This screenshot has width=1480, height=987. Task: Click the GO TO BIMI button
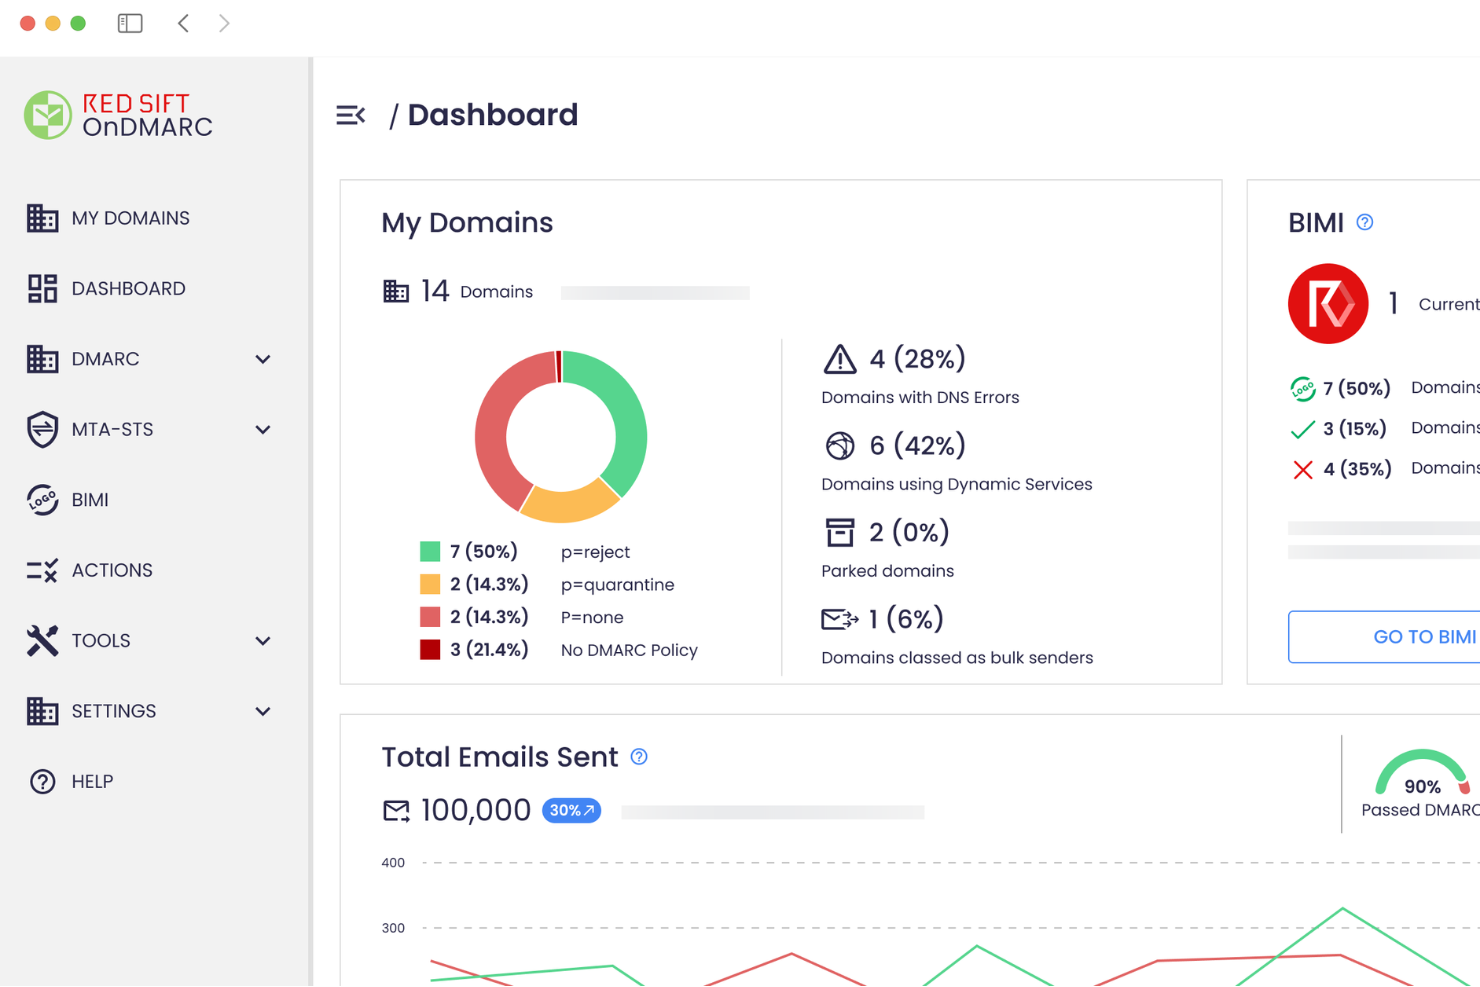point(1424,637)
